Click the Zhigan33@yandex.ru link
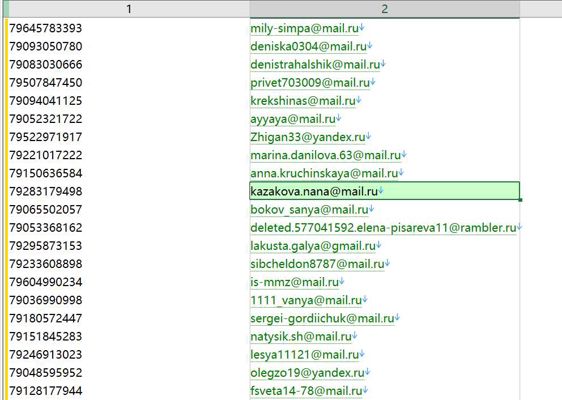 (308, 137)
